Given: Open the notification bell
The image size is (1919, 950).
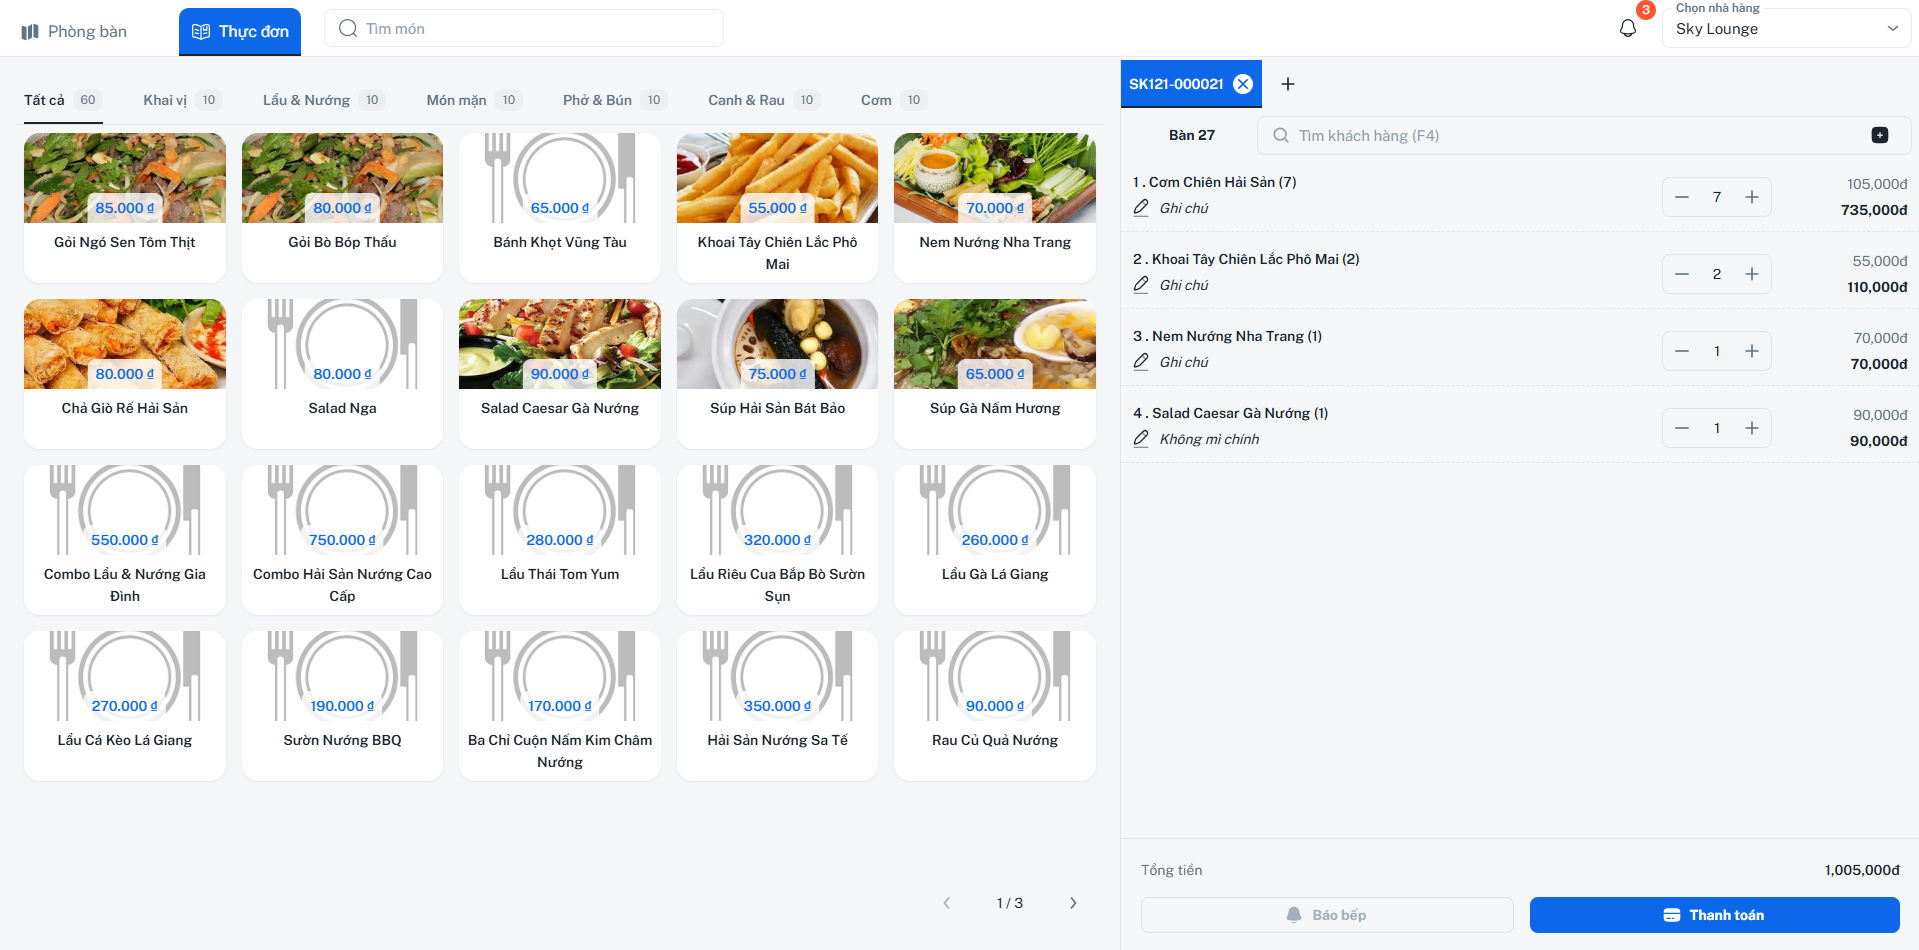Looking at the screenshot, I should point(1627,29).
